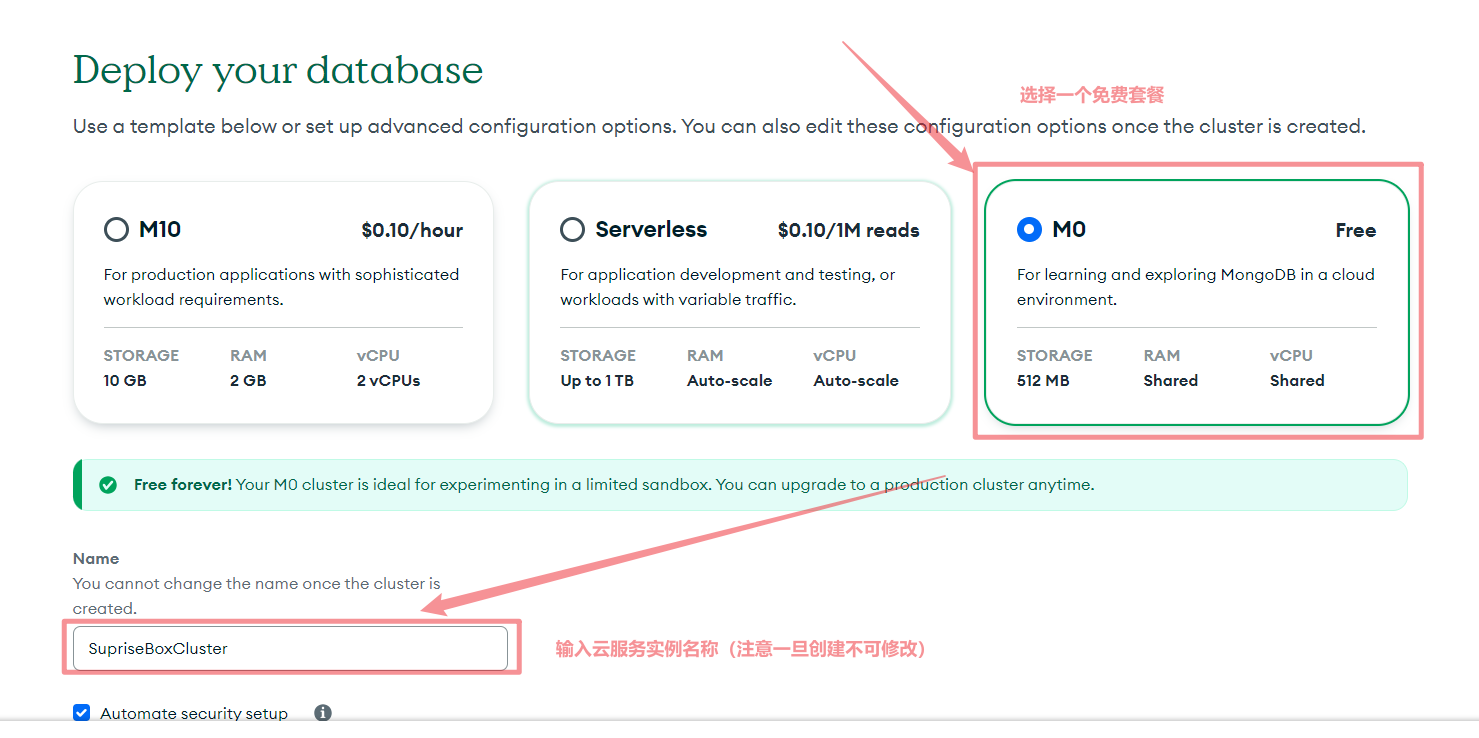Select the Serverless radio button

(572, 230)
